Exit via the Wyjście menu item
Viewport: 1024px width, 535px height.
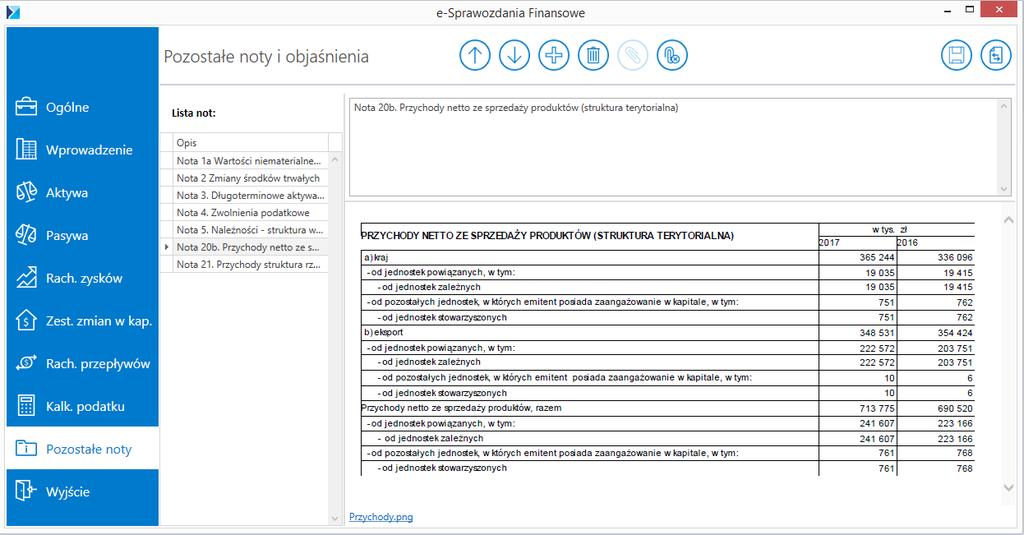82,491
